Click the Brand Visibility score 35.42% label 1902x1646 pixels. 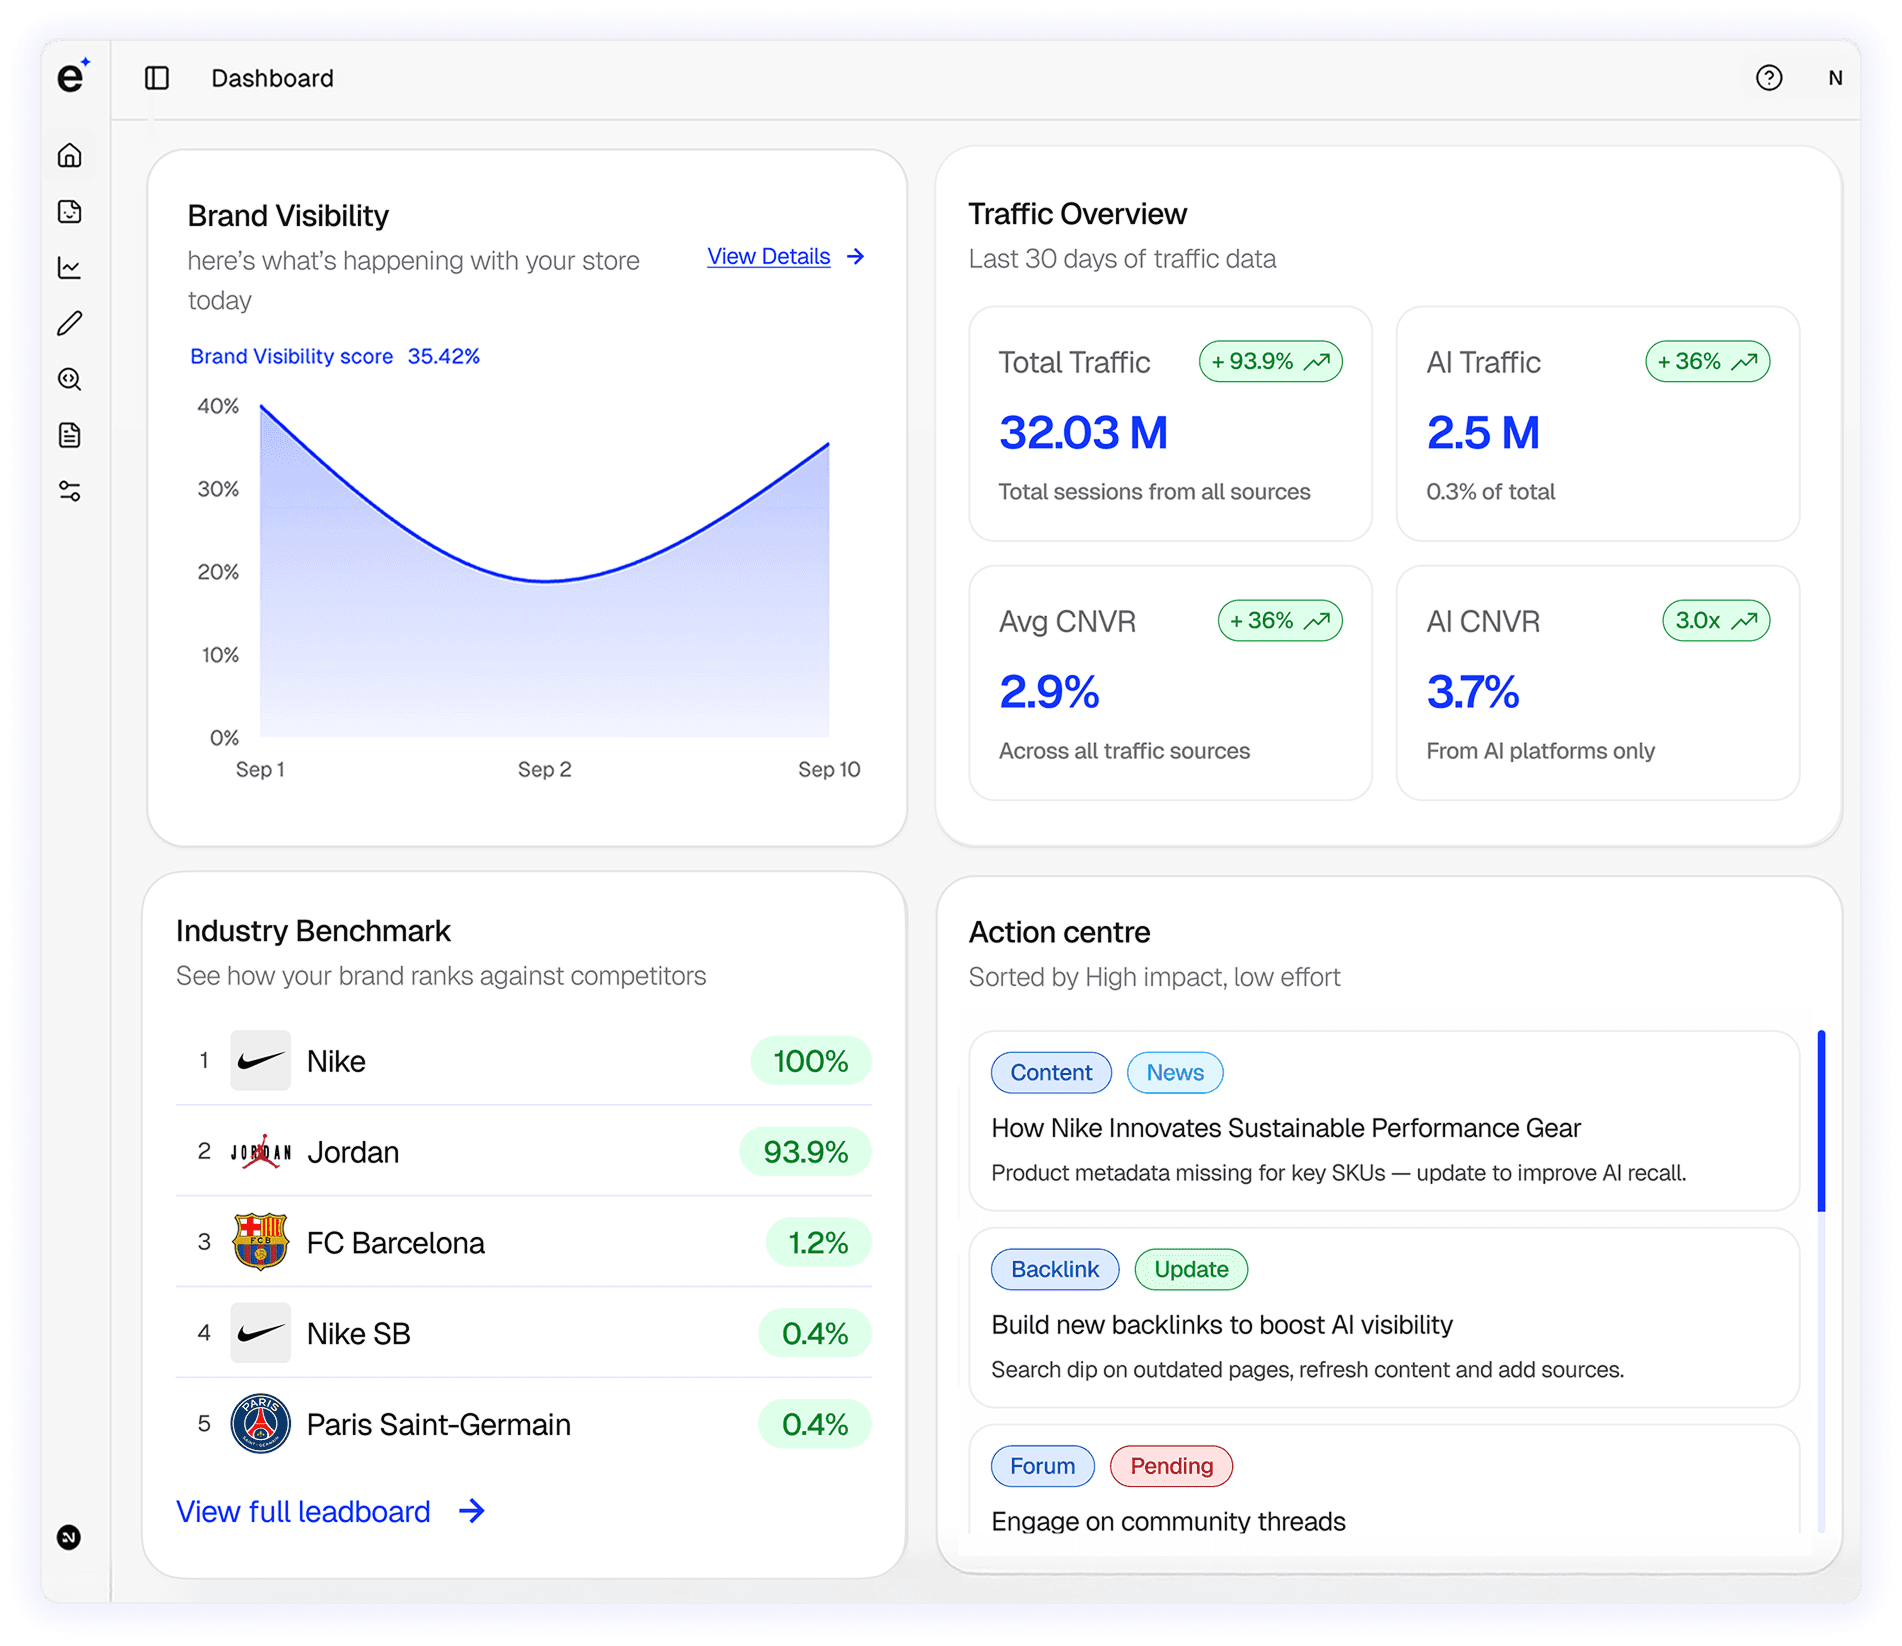click(335, 357)
